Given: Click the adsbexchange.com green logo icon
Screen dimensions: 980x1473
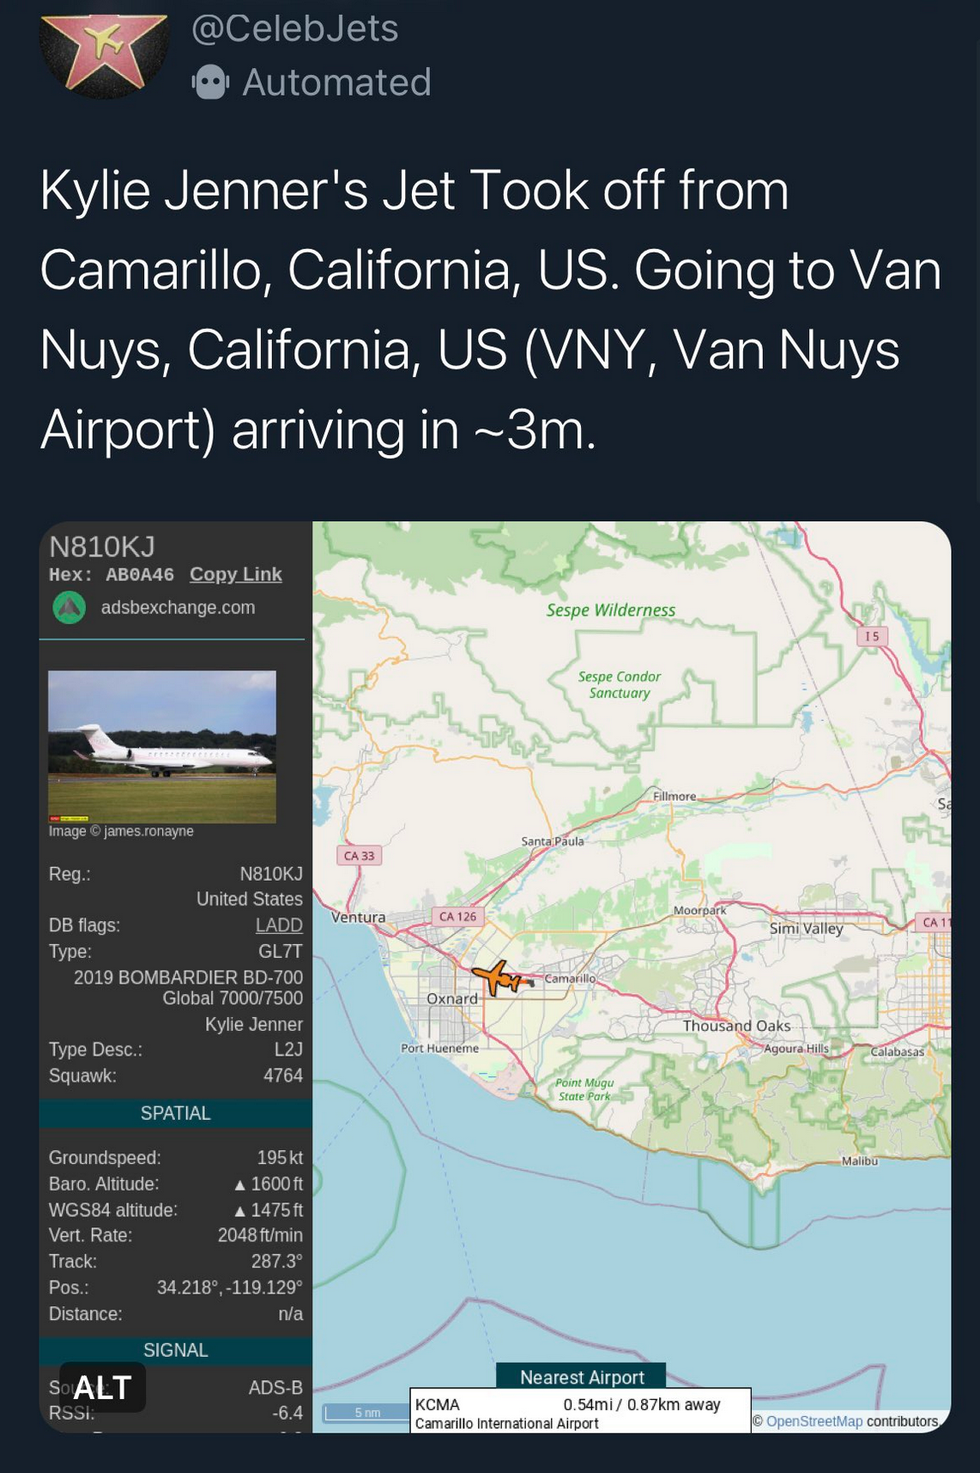Looking at the screenshot, I should (69, 607).
